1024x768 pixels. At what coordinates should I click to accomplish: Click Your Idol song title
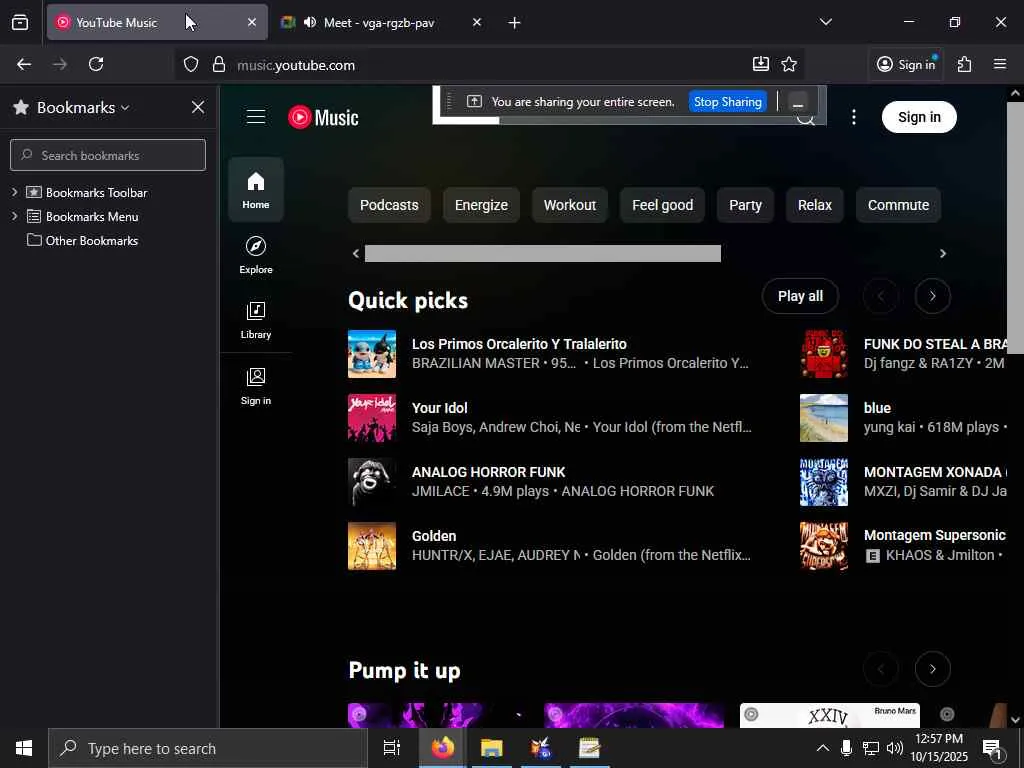[x=440, y=408]
